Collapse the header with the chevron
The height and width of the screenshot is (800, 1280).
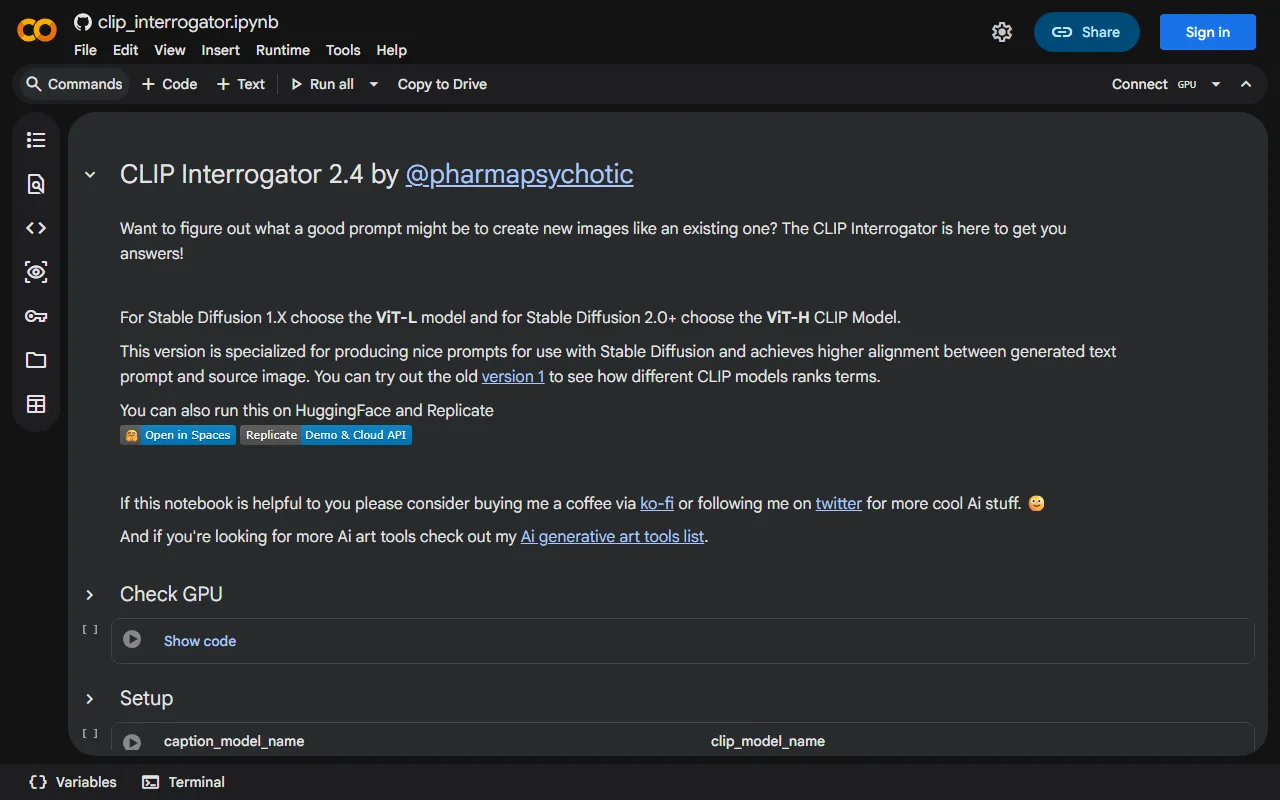click(1246, 84)
